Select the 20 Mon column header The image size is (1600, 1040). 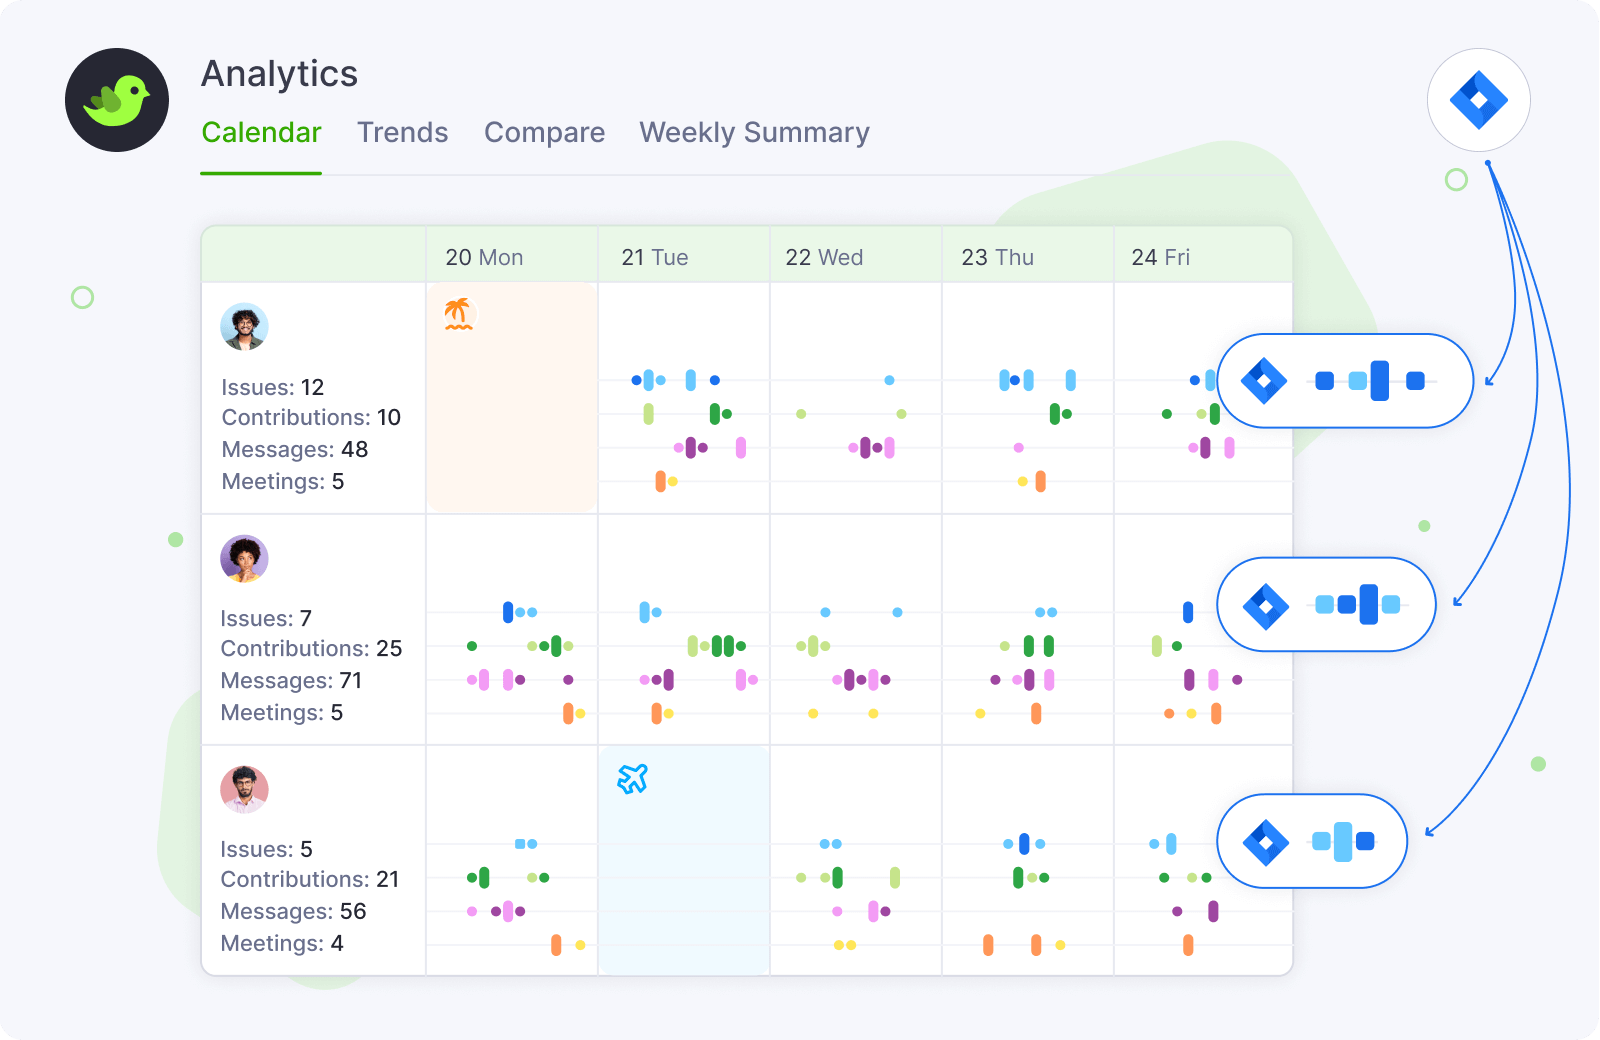[x=484, y=257]
